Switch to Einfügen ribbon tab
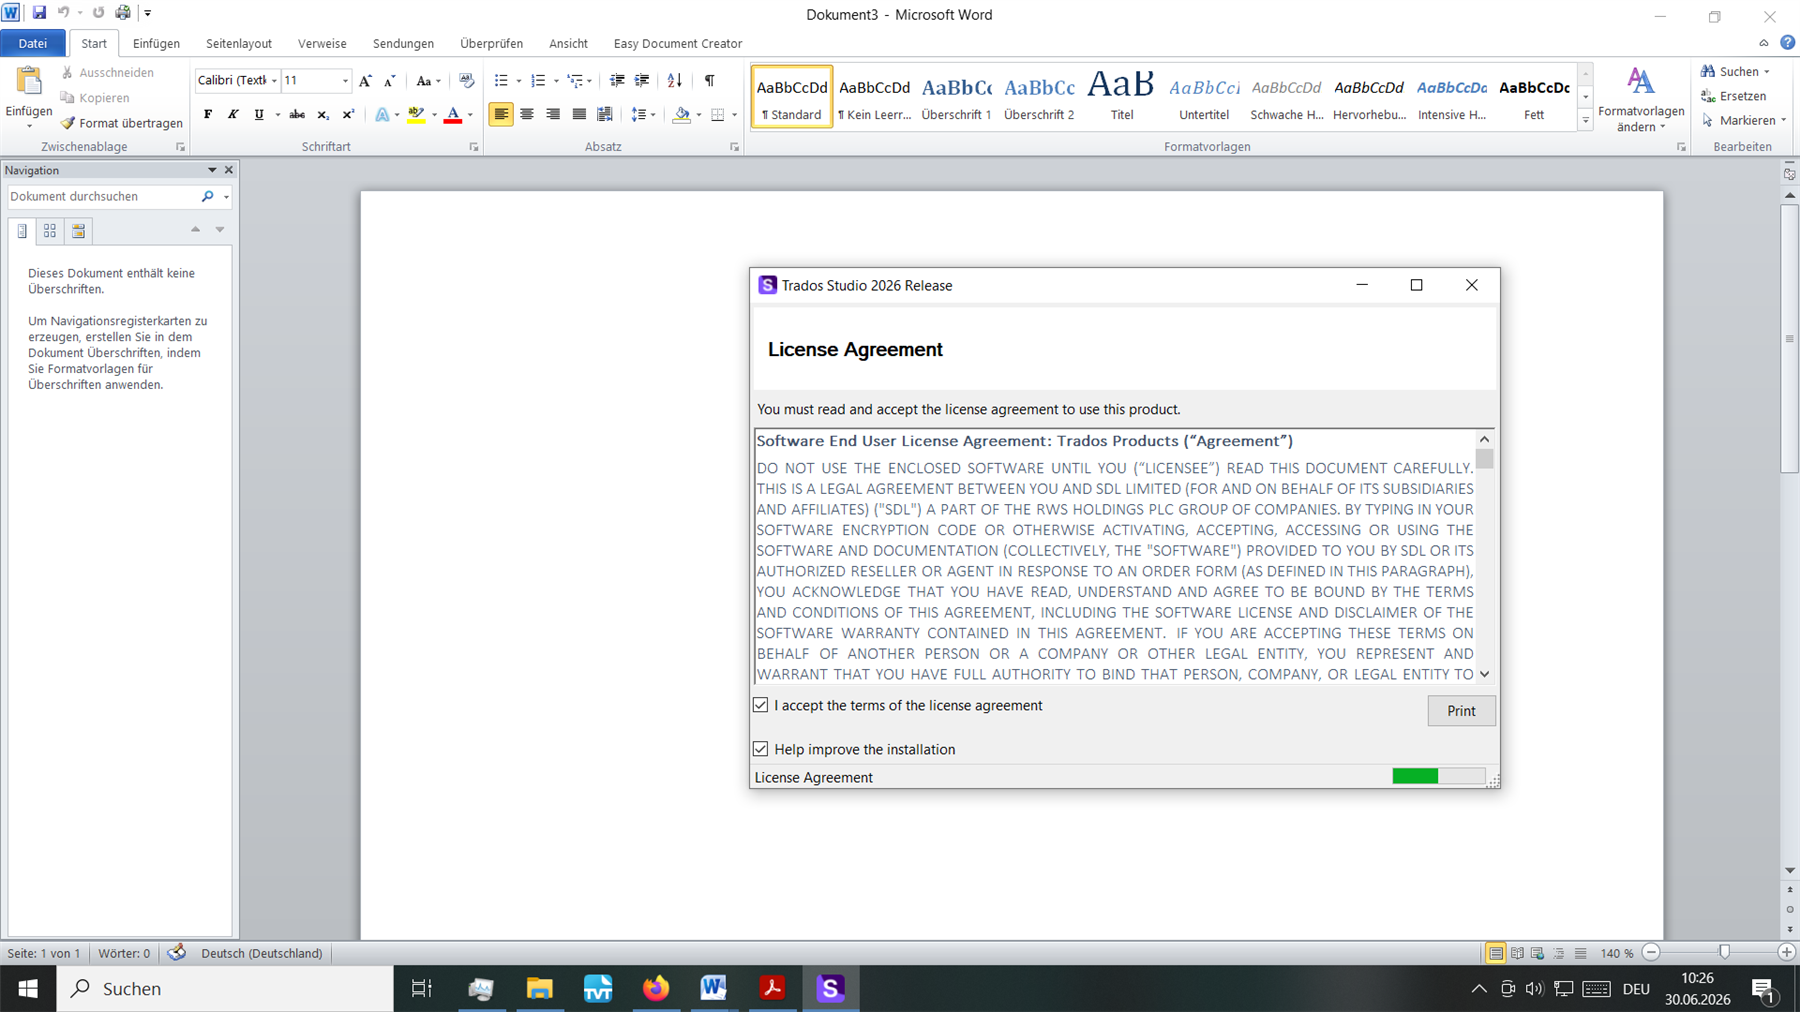Viewport: 1800px width, 1012px height. point(156,43)
